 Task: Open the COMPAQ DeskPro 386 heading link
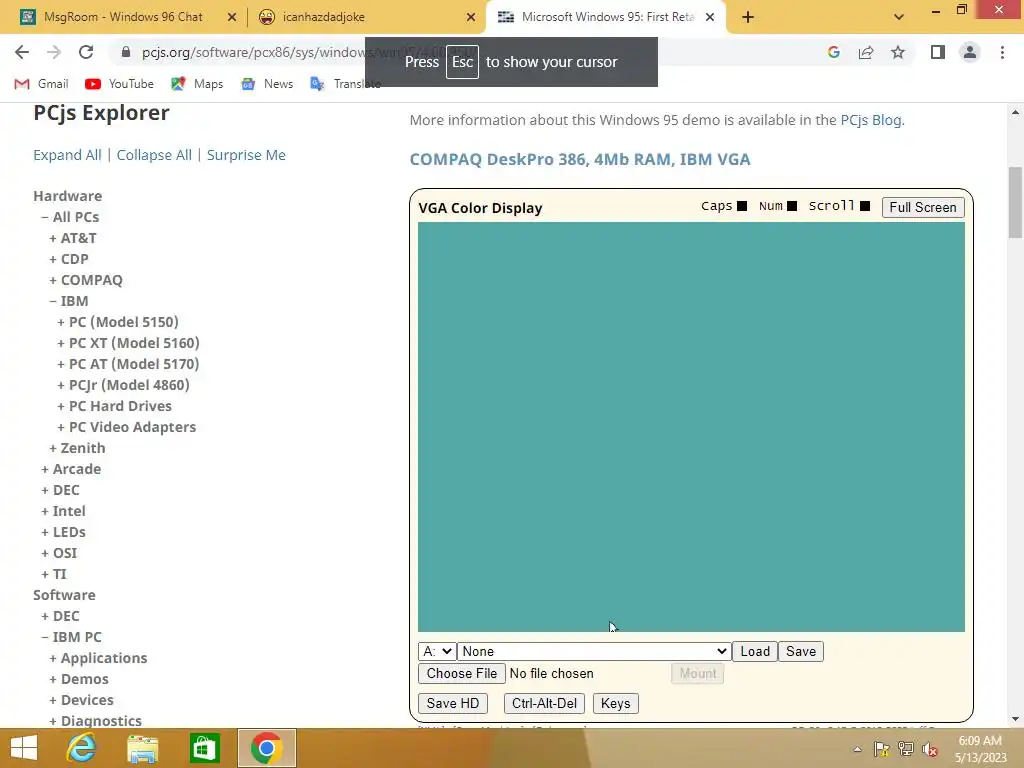[x=580, y=159]
